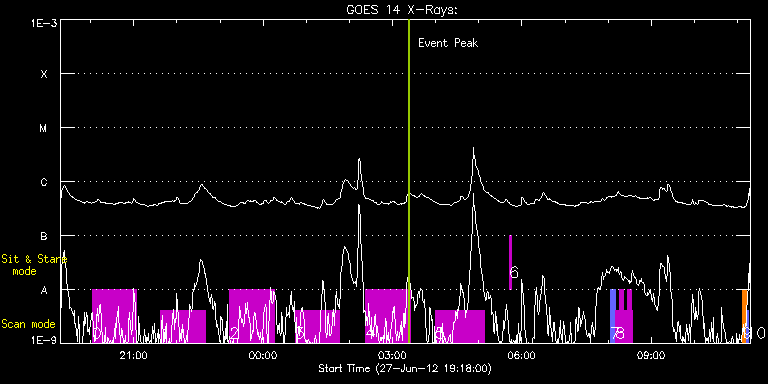
Task: Select magenta observation block number 4
Action: tap(386, 316)
